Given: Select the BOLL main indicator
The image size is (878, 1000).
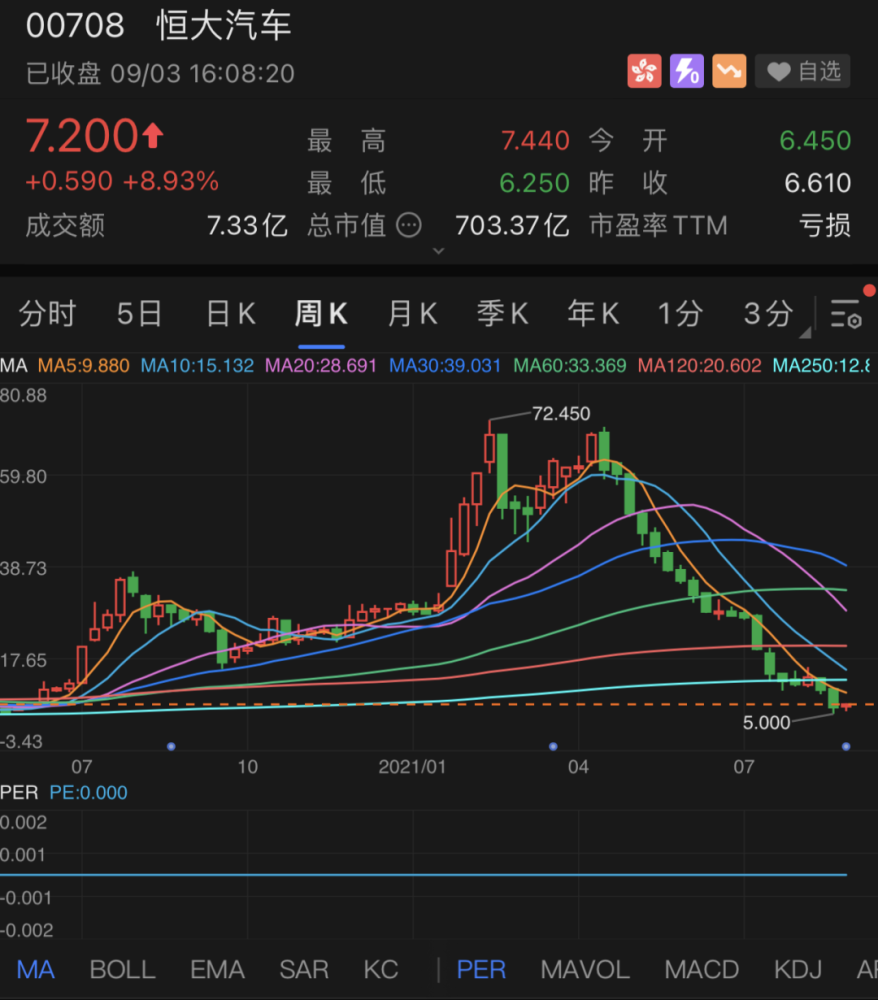Looking at the screenshot, I should [x=122, y=970].
